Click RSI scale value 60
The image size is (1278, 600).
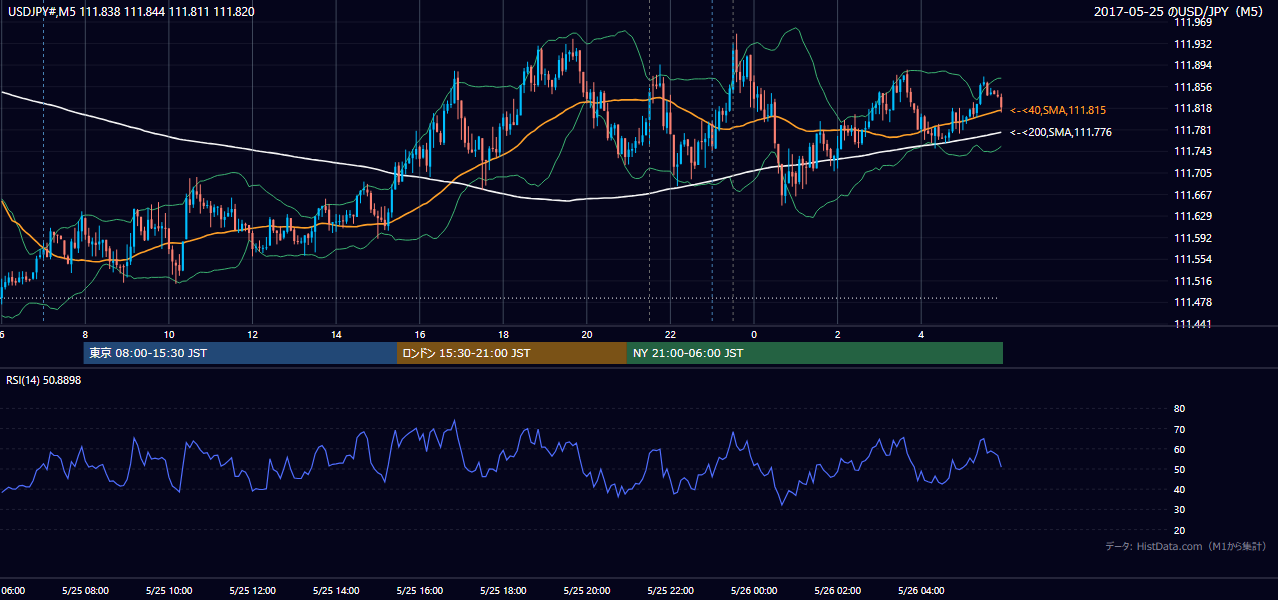point(1179,449)
